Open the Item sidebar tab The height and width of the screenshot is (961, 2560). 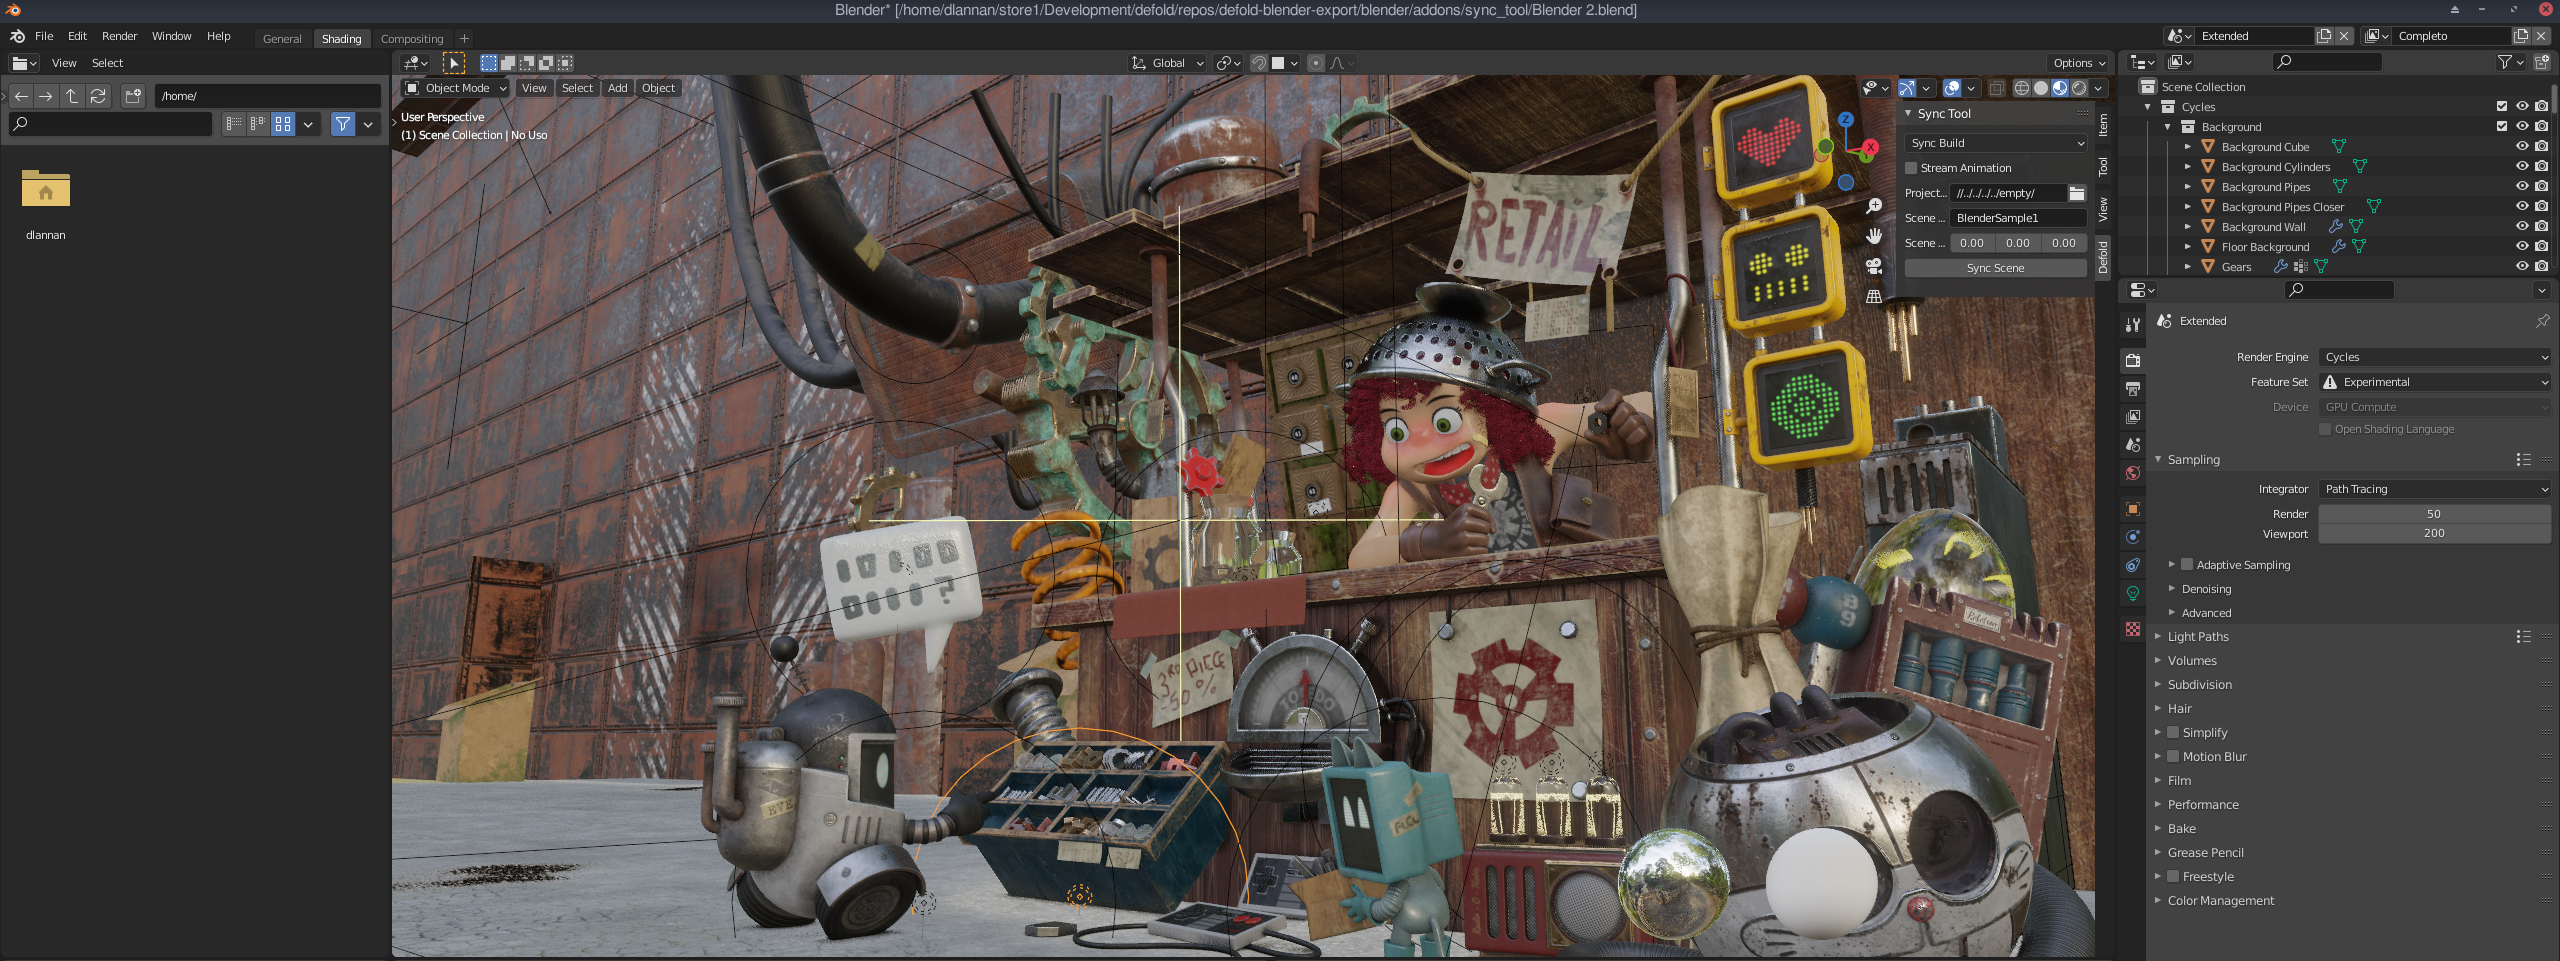click(x=2103, y=125)
